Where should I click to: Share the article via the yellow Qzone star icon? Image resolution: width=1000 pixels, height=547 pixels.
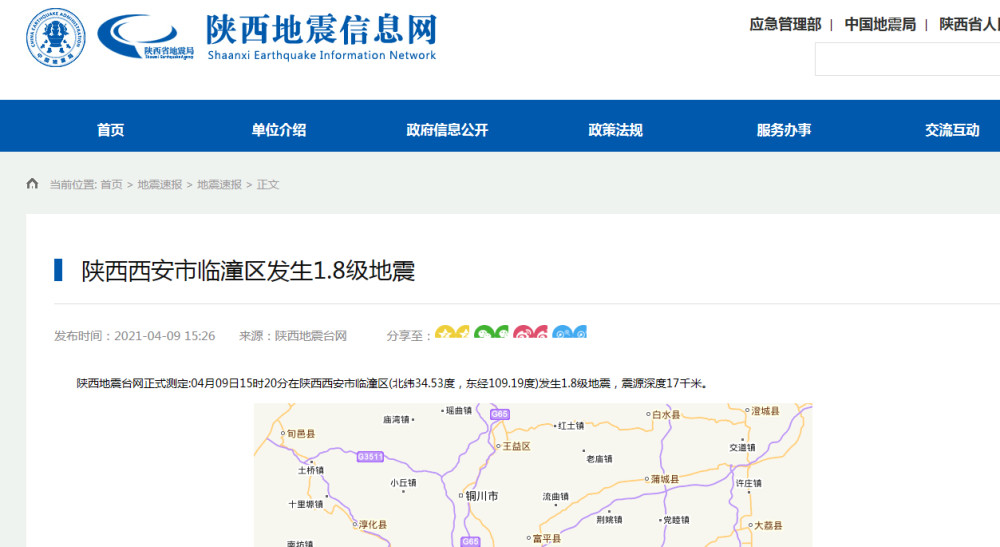click(x=452, y=332)
